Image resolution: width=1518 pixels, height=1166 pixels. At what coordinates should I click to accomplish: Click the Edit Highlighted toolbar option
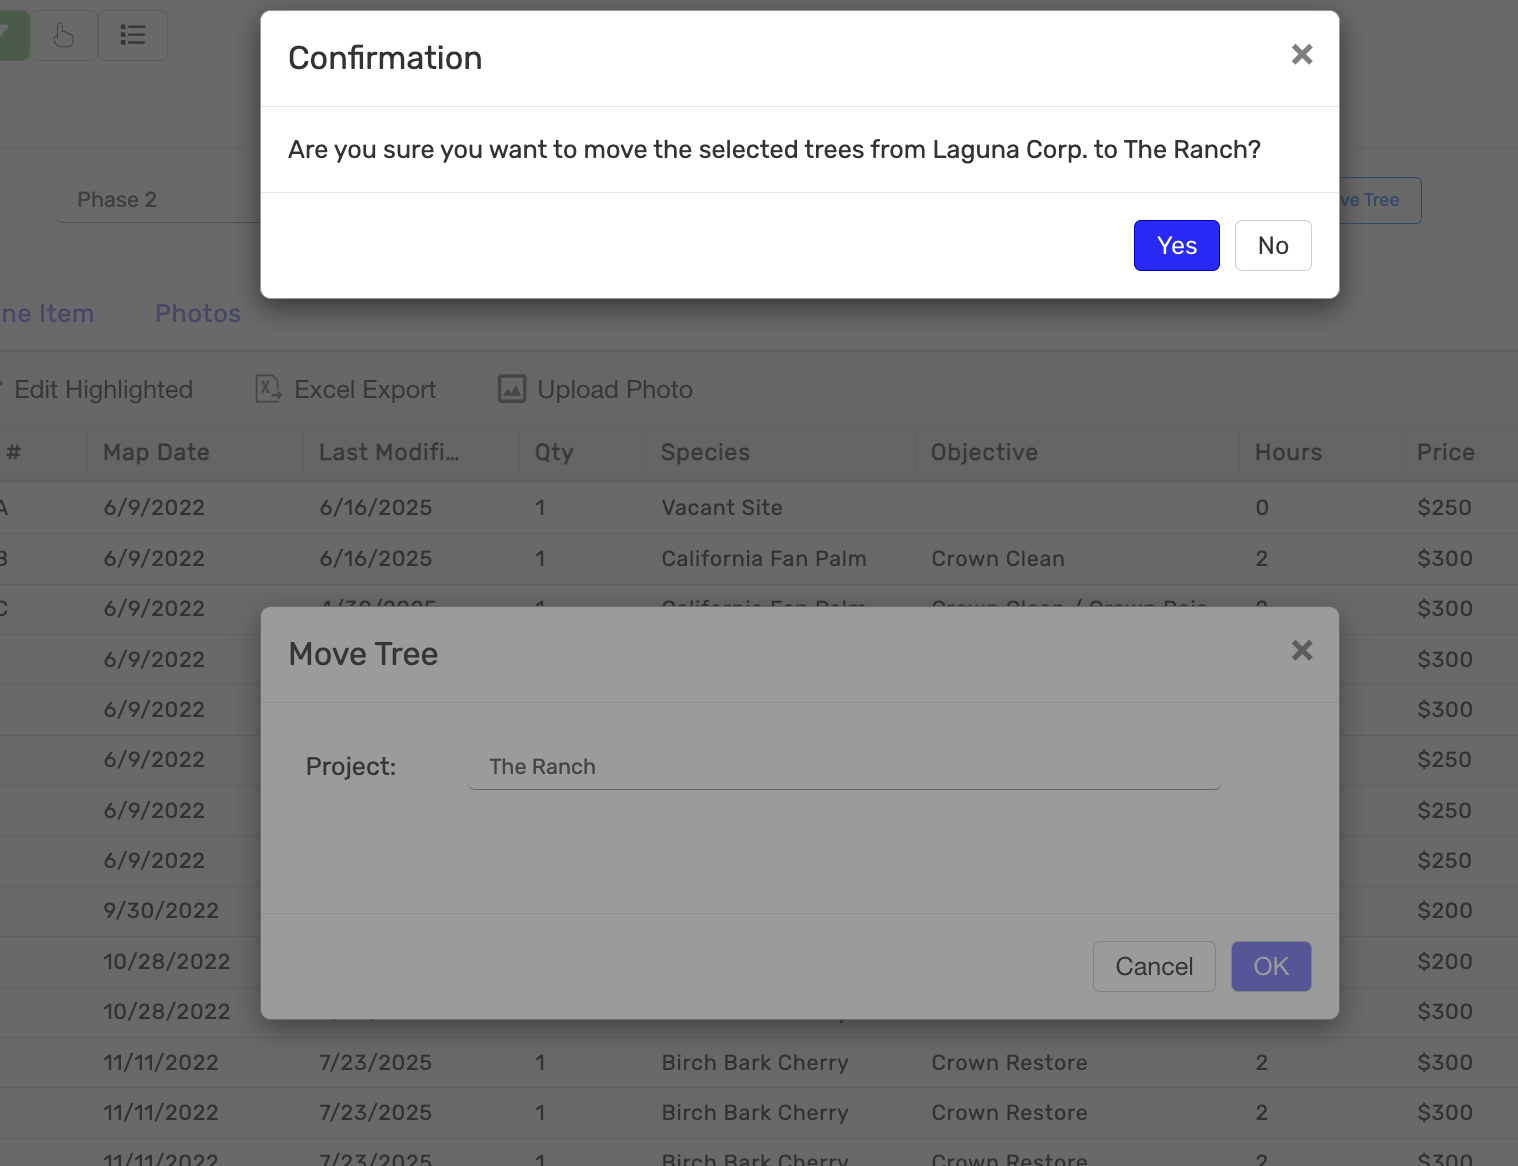102,390
